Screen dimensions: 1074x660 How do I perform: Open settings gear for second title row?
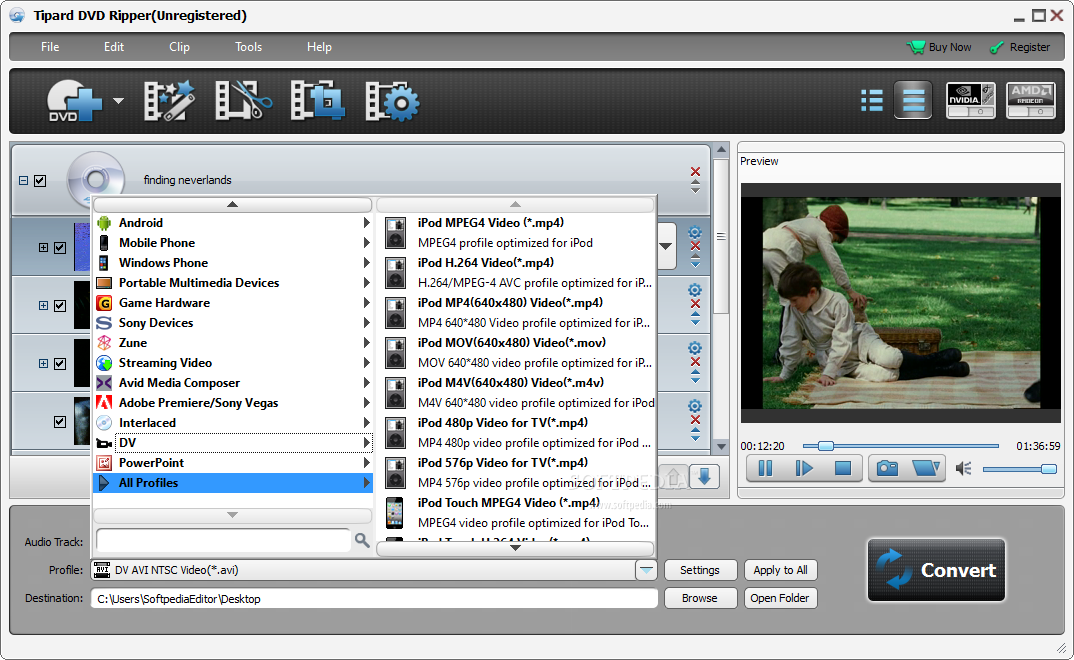click(x=695, y=290)
